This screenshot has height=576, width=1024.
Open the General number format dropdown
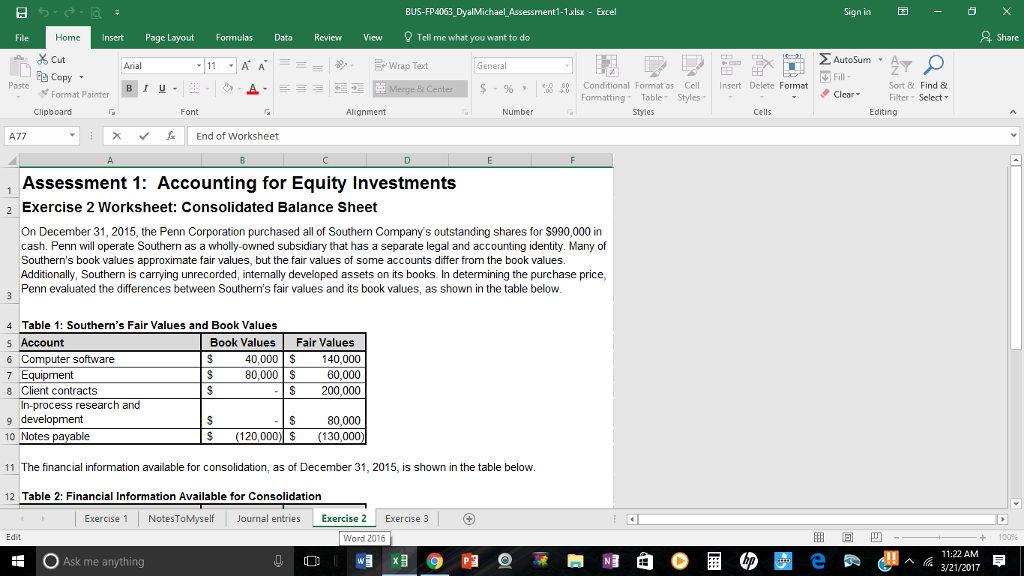coord(567,64)
